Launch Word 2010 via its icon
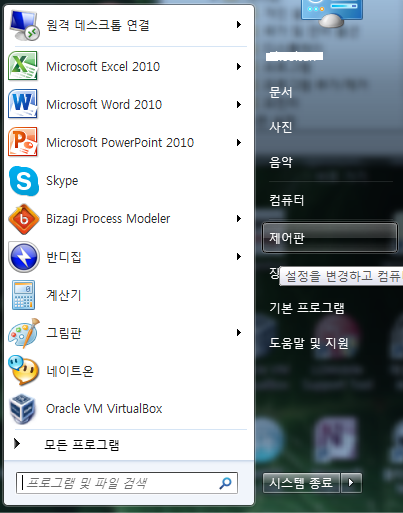The width and height of the screenshot is (403, 513). coord(23,104)
